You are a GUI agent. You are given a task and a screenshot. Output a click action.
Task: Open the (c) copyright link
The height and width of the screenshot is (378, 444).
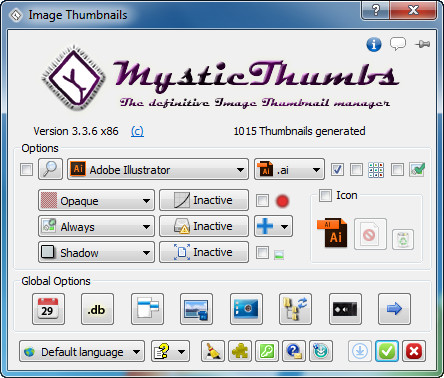[x=137, y=131]
